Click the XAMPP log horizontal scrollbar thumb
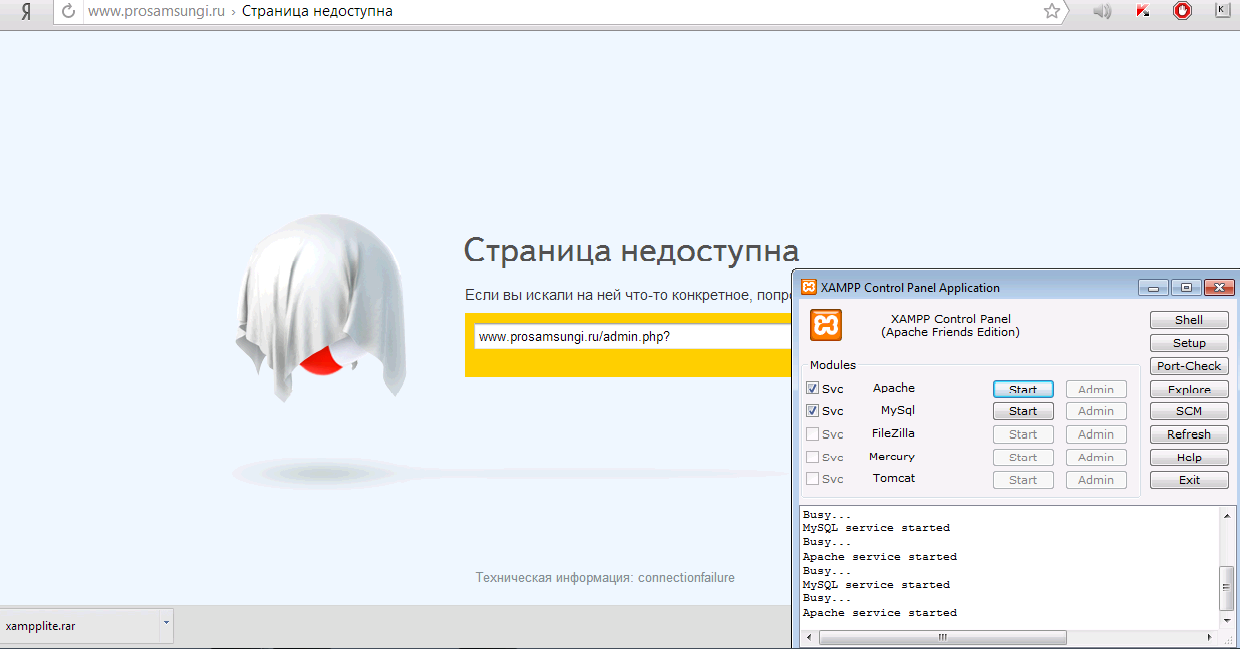The image size is (1240, 649). [x=943, y=637]
